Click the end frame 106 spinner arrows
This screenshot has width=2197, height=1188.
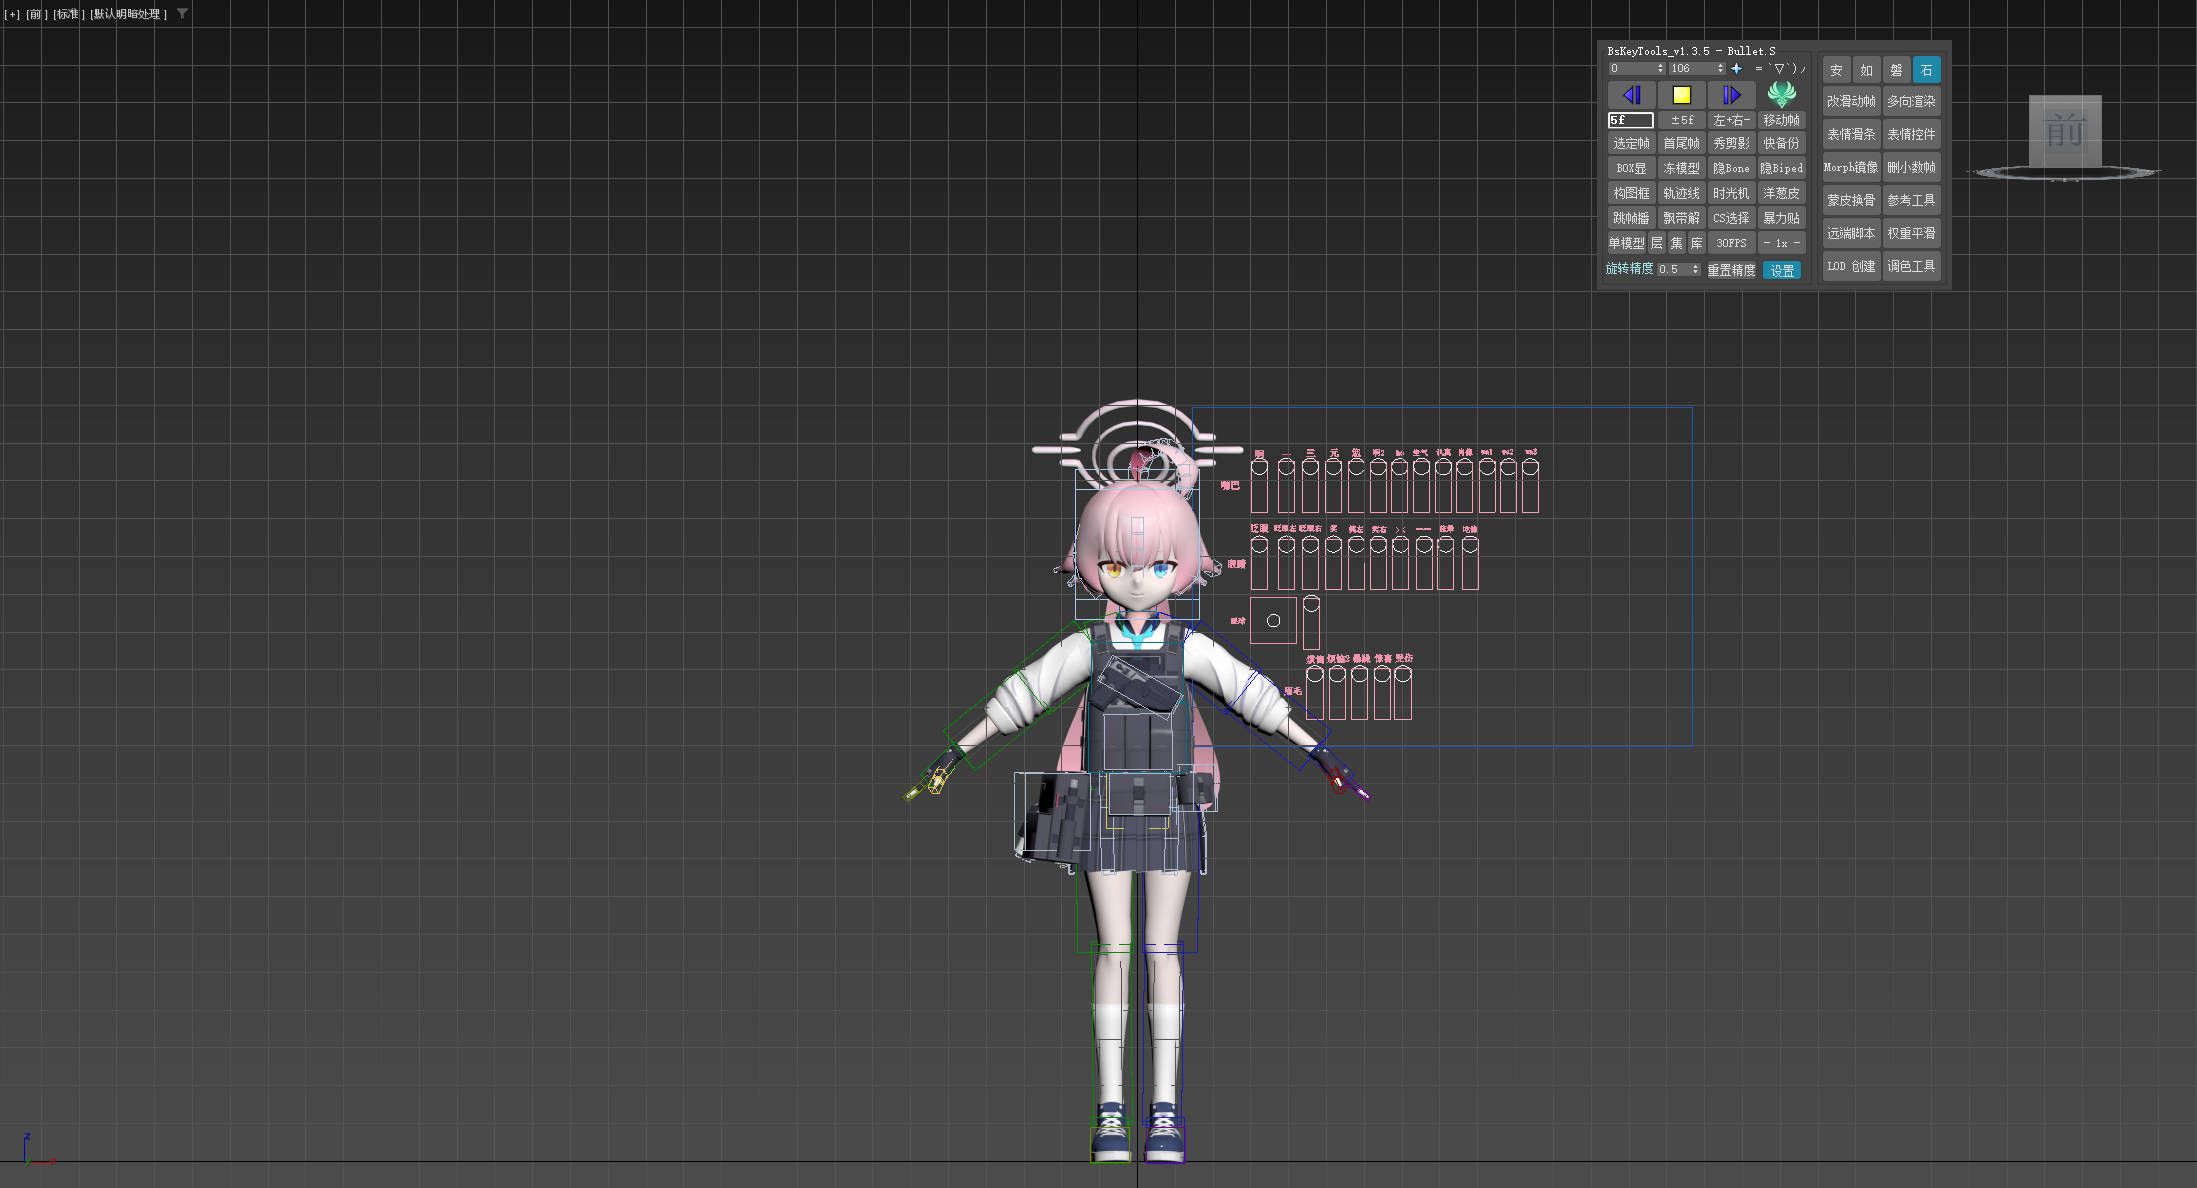[1720, 69]
